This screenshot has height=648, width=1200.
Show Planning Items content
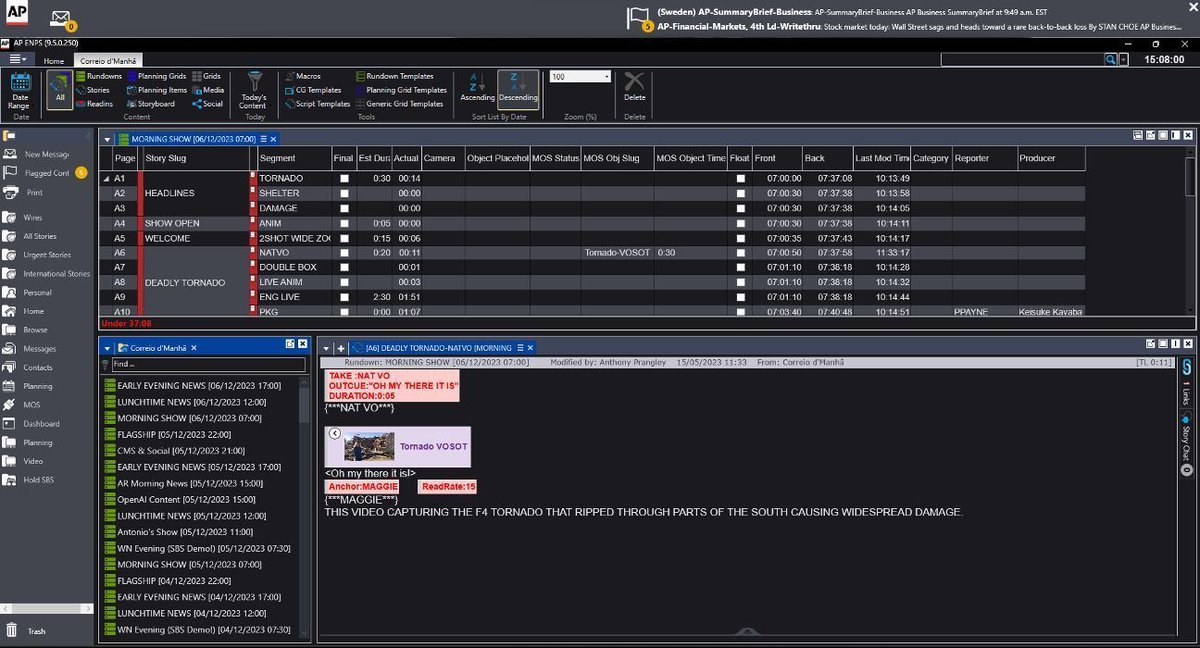pos(156,90)
